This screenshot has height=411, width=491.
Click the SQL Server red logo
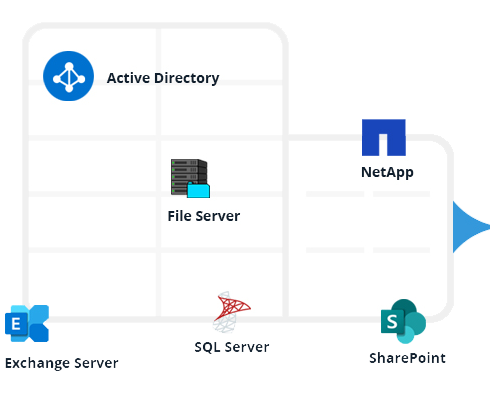tap(231, 312)
